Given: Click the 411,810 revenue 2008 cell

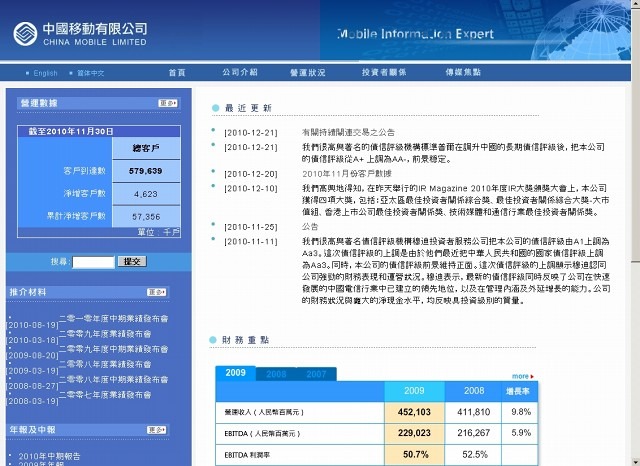Looking at the screenshot, I should coord(473,412).
